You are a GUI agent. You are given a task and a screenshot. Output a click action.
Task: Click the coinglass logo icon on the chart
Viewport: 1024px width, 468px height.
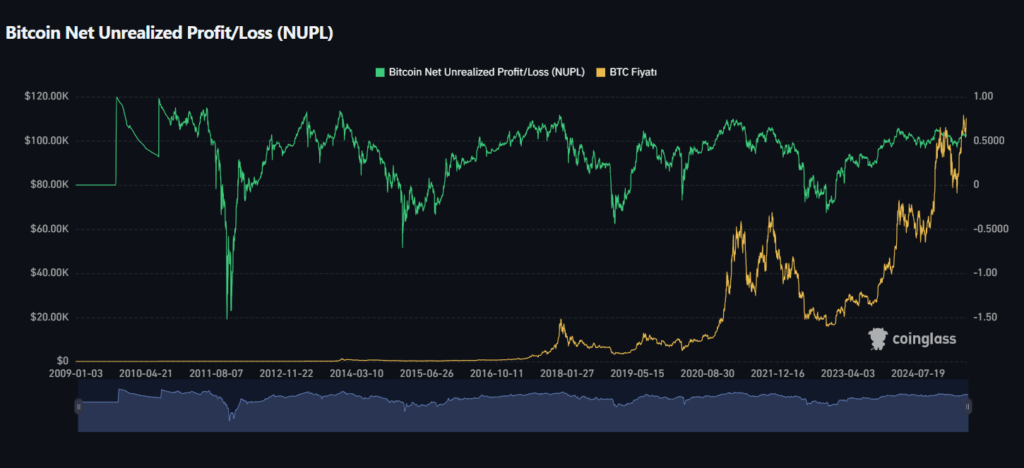(x=878, y=339)
